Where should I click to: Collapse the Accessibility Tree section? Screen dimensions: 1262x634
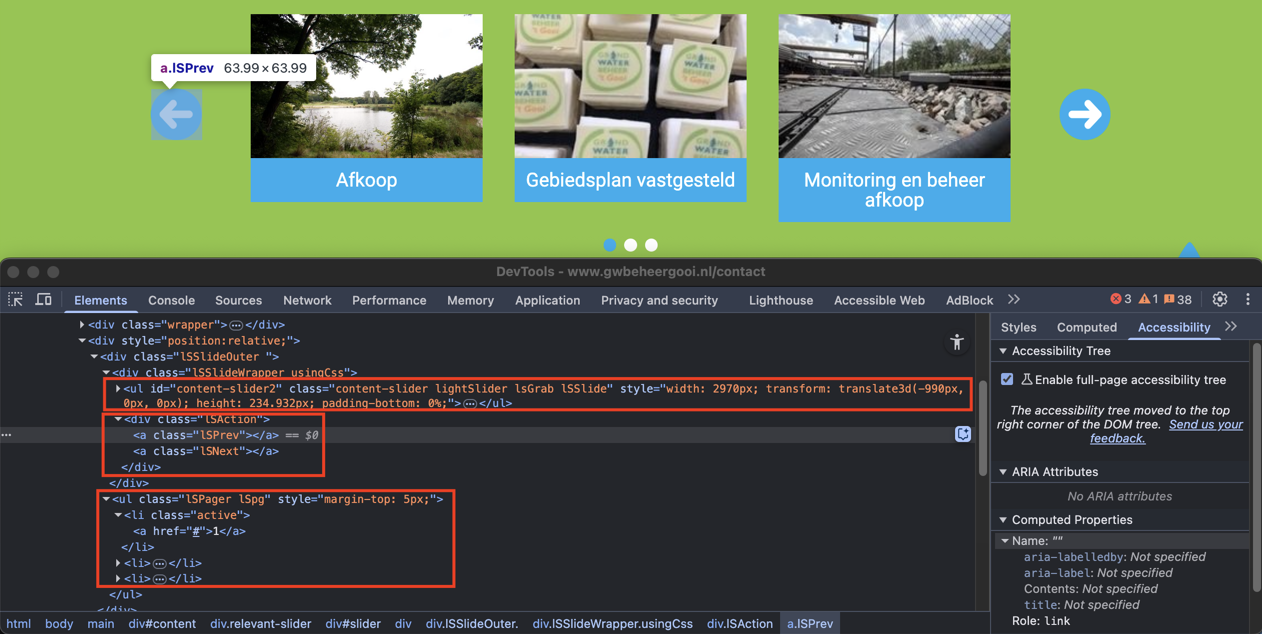[x=1003, y=352]
